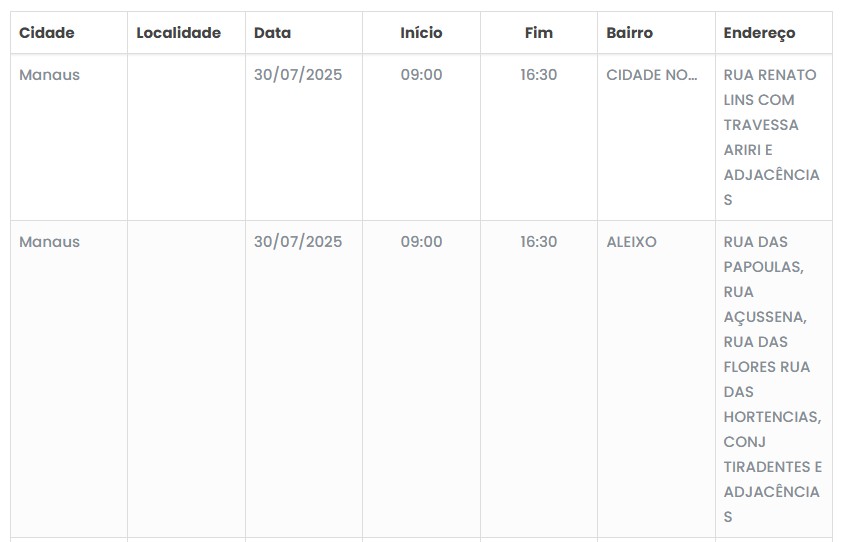Select the RUA RENATO LINS address cell

point(771,137)
